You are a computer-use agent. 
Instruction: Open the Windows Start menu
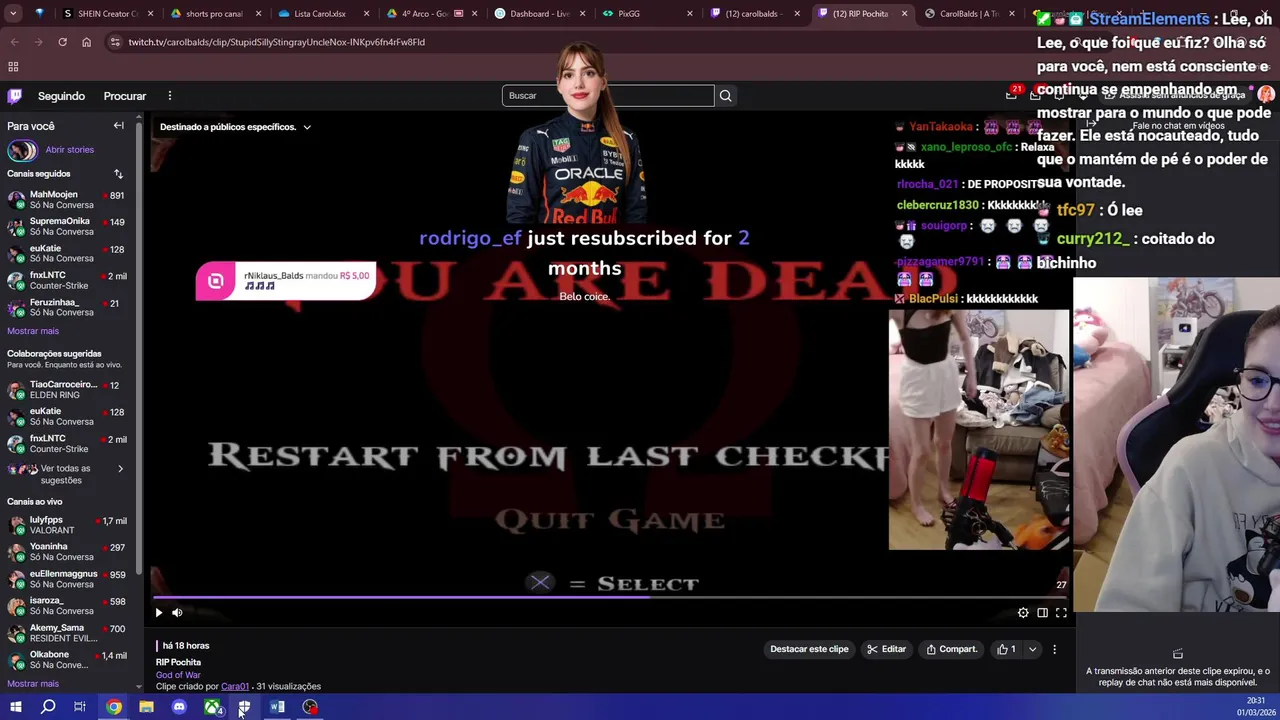15,707
